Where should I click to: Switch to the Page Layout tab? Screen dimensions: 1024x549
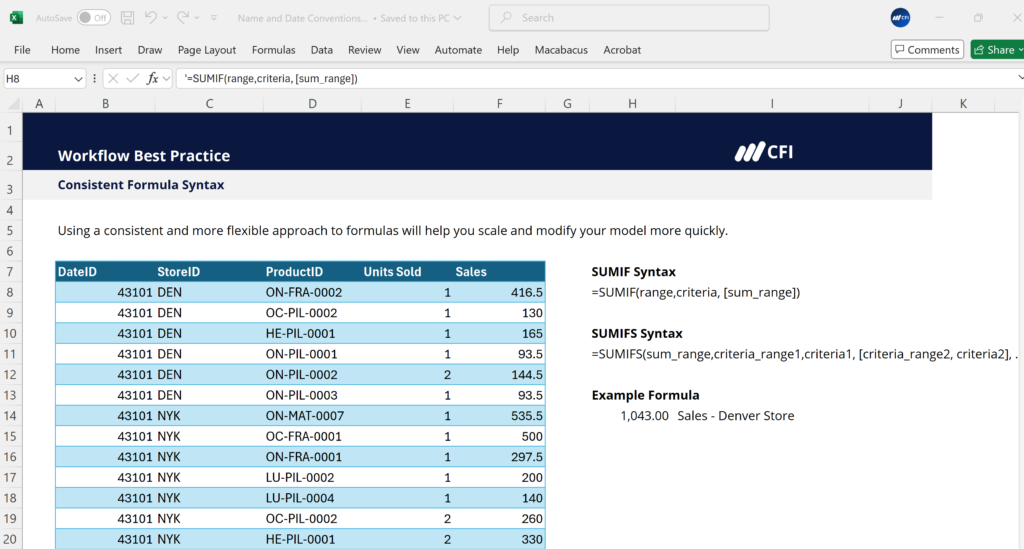click(x=207, y=49)
